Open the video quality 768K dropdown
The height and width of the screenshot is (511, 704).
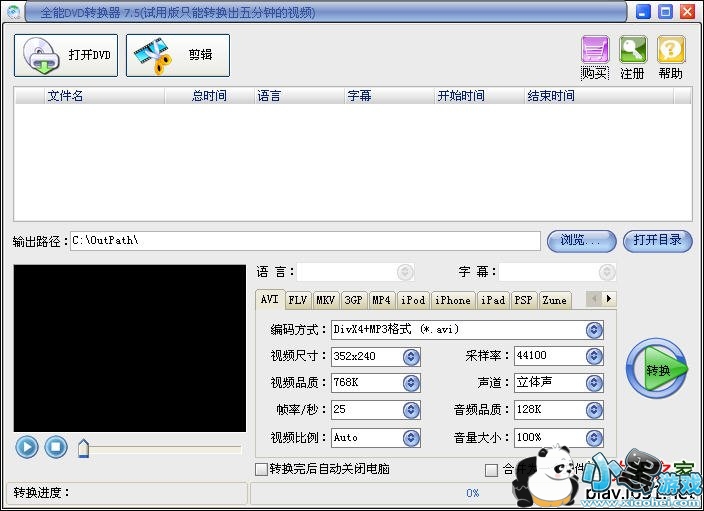tap(411, 383)
